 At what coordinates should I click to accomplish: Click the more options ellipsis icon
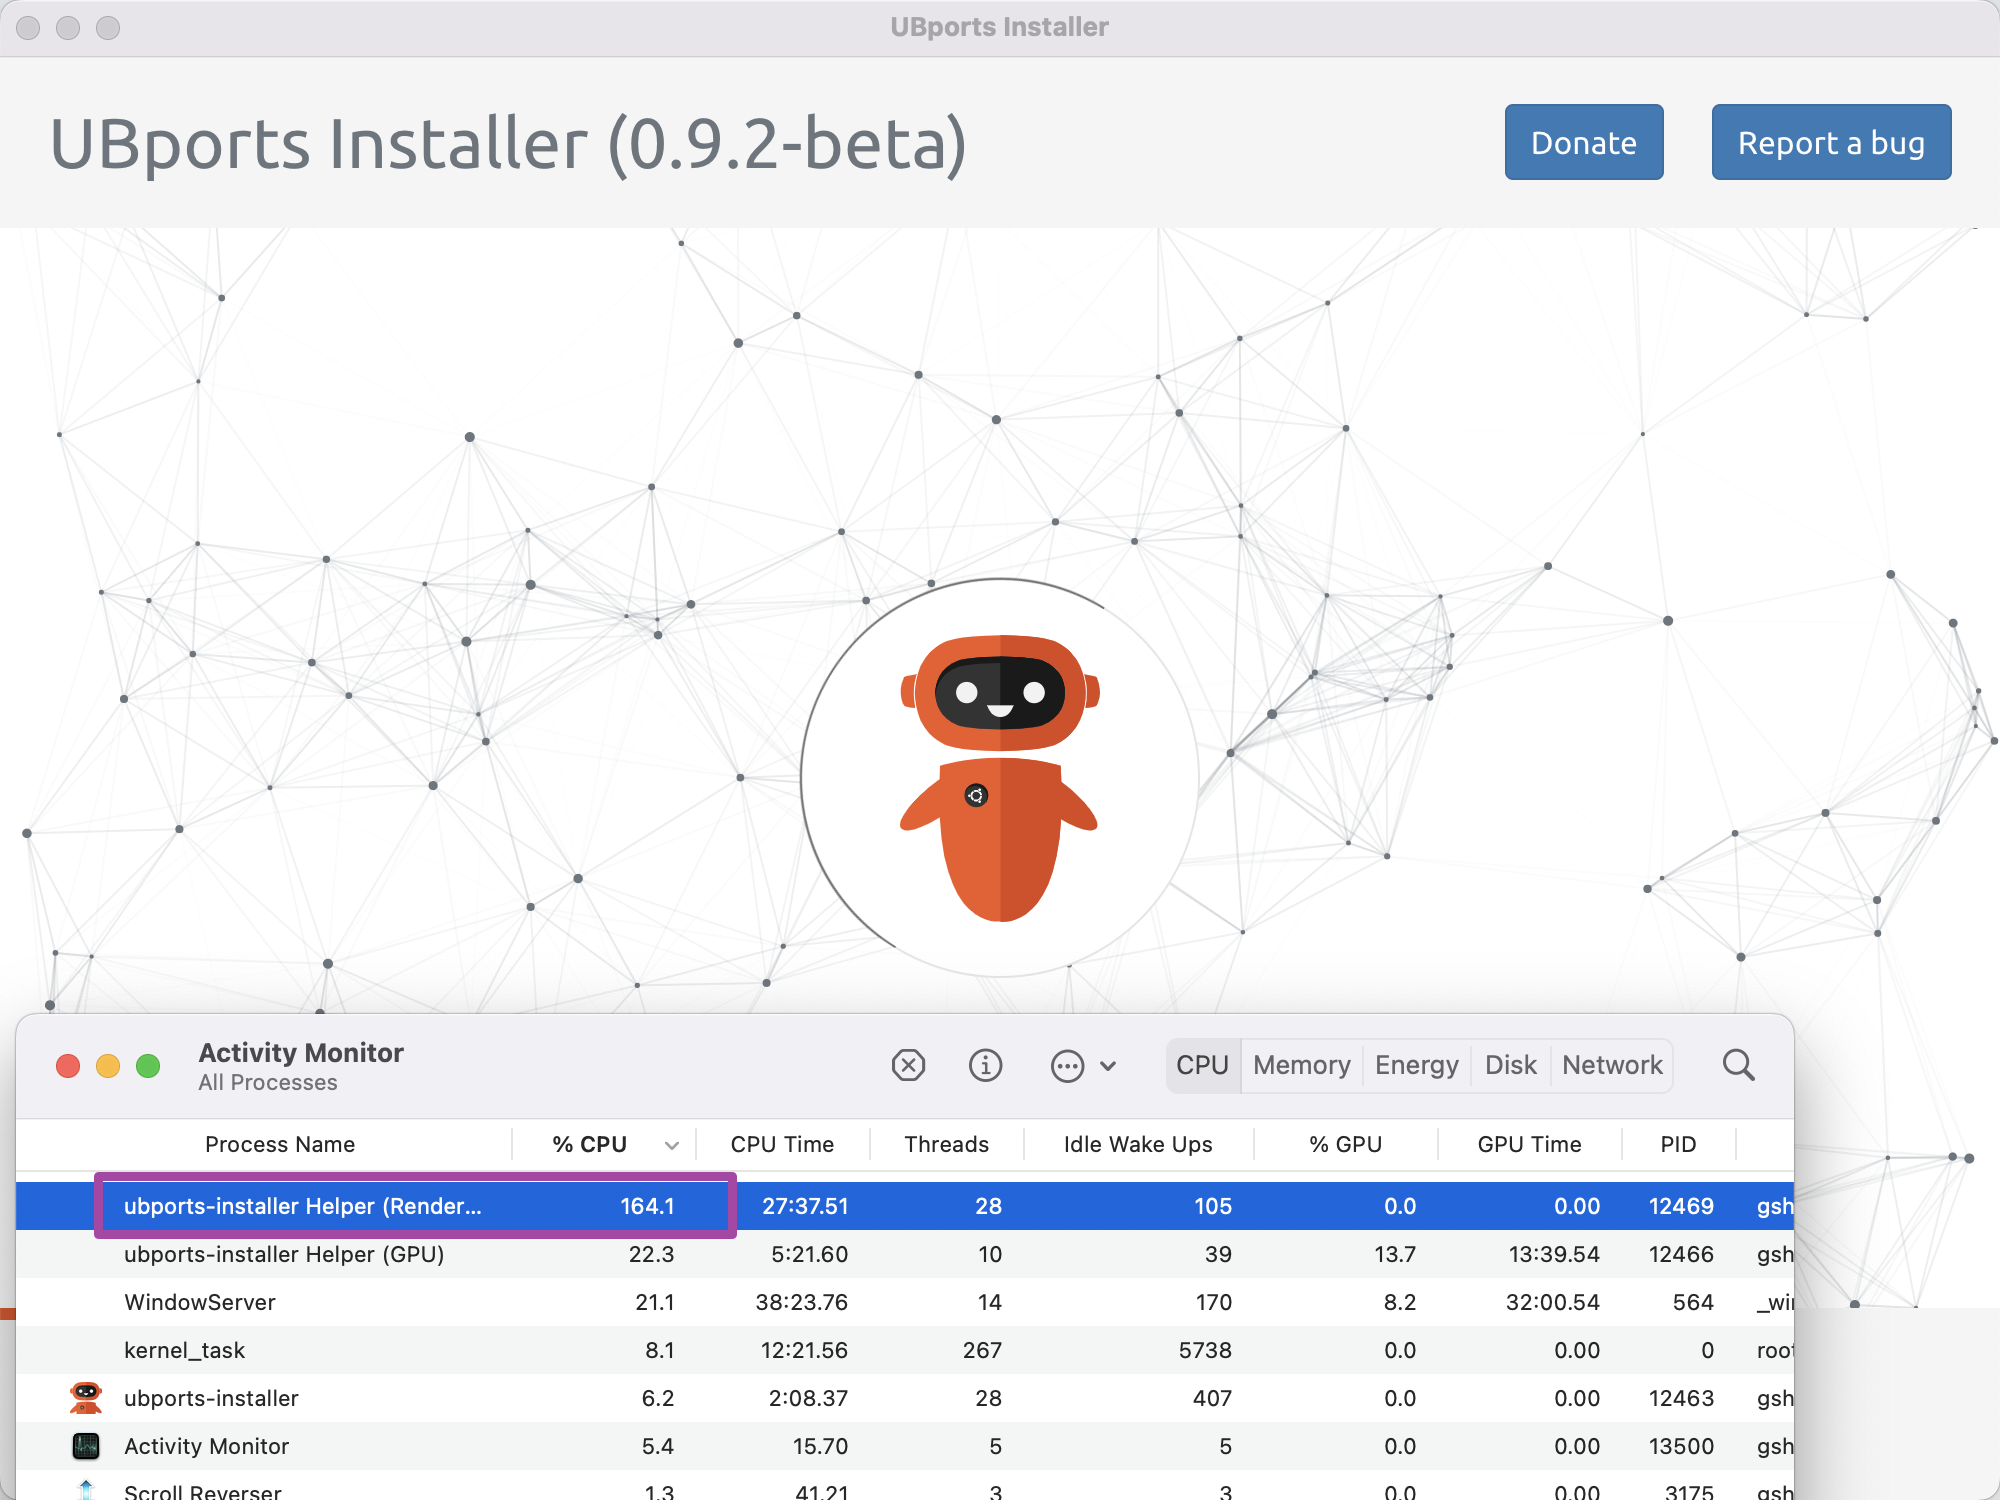[x=1068, y=1066]
